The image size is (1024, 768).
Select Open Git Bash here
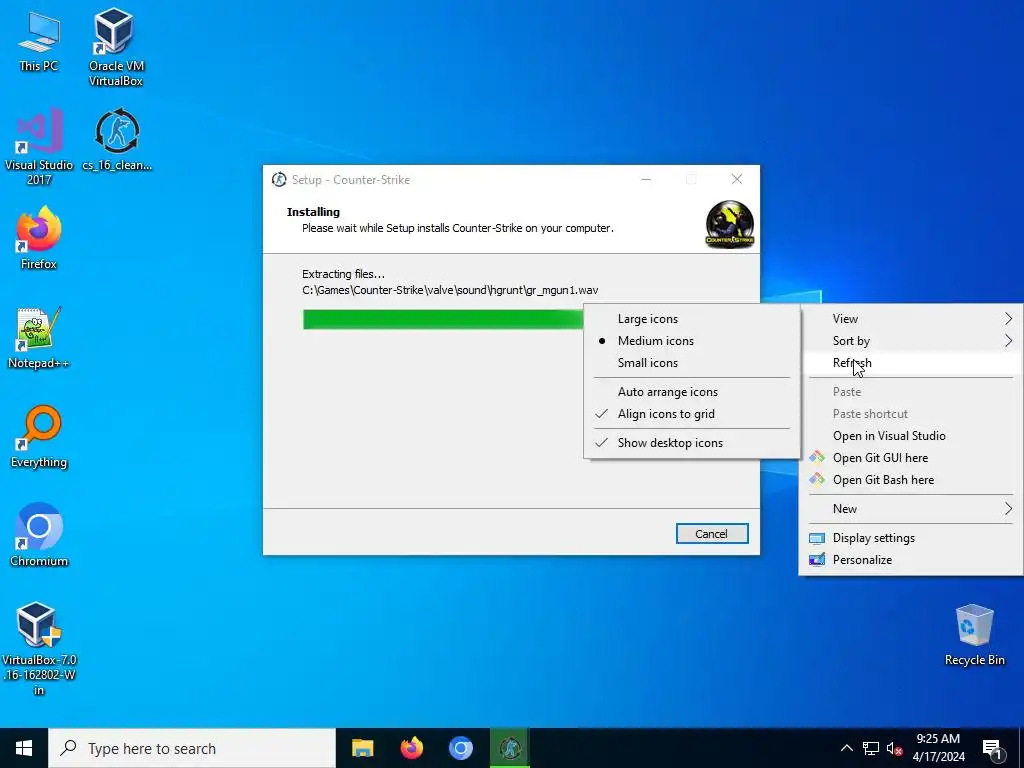pyautogui.click(x=911, y=480)
